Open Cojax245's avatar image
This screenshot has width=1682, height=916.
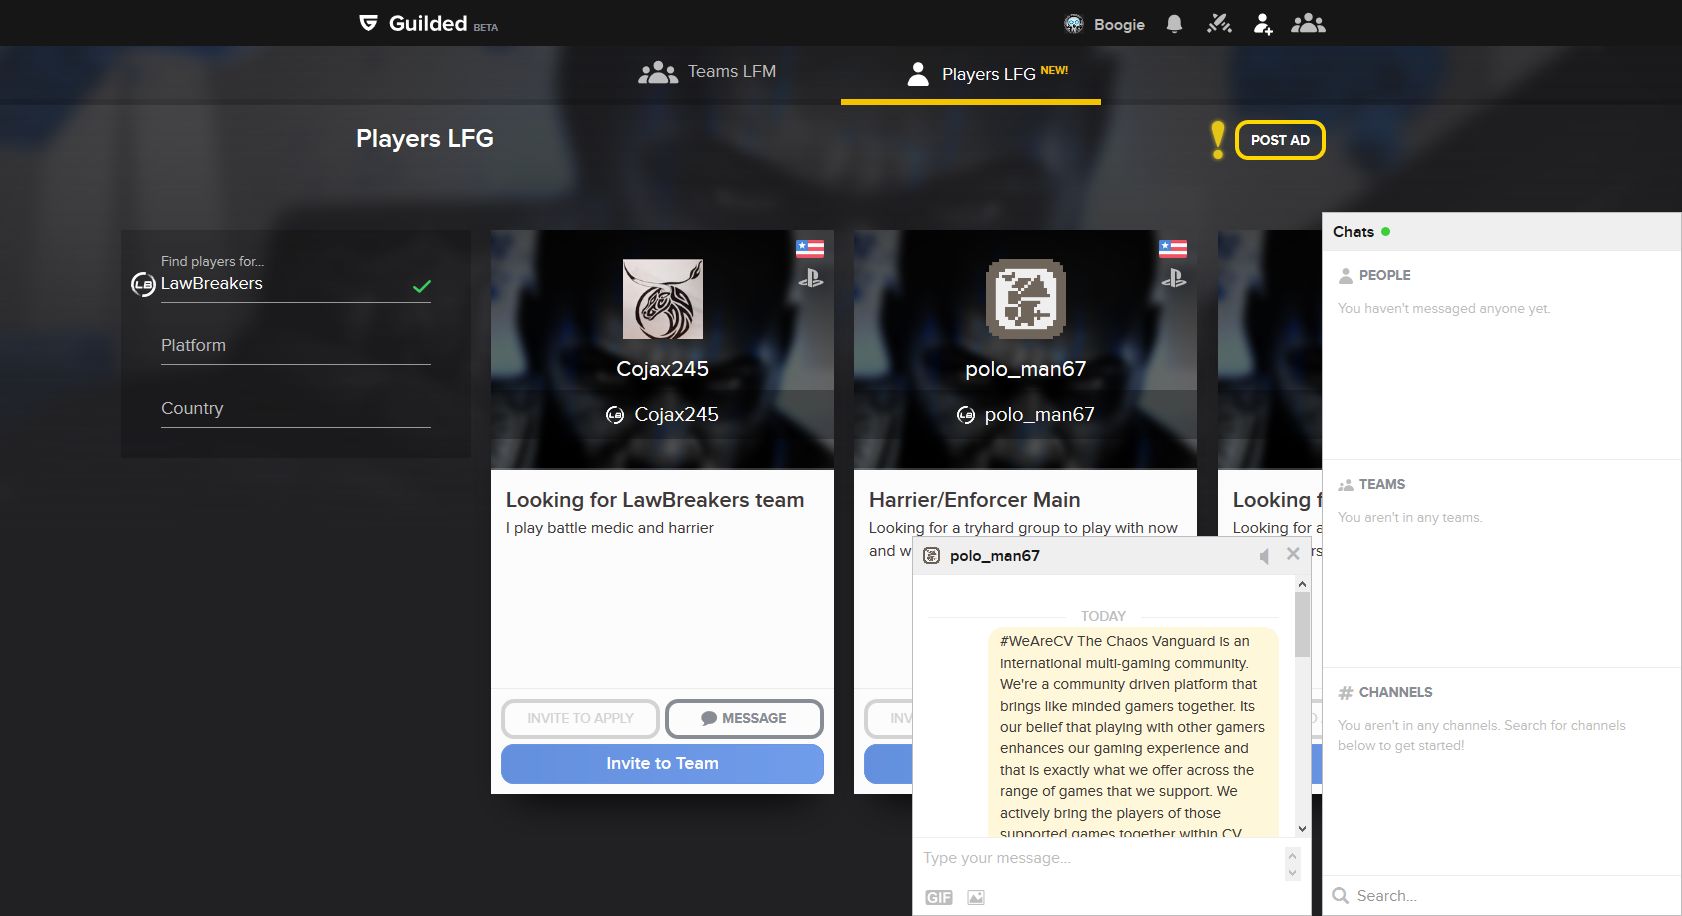663,299
